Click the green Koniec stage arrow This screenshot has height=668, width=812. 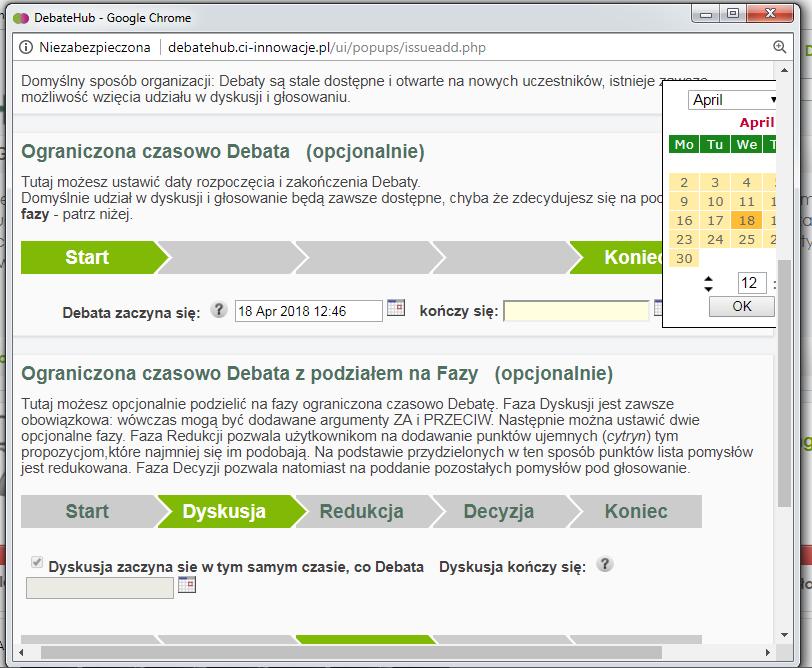(x=616, y=257)
